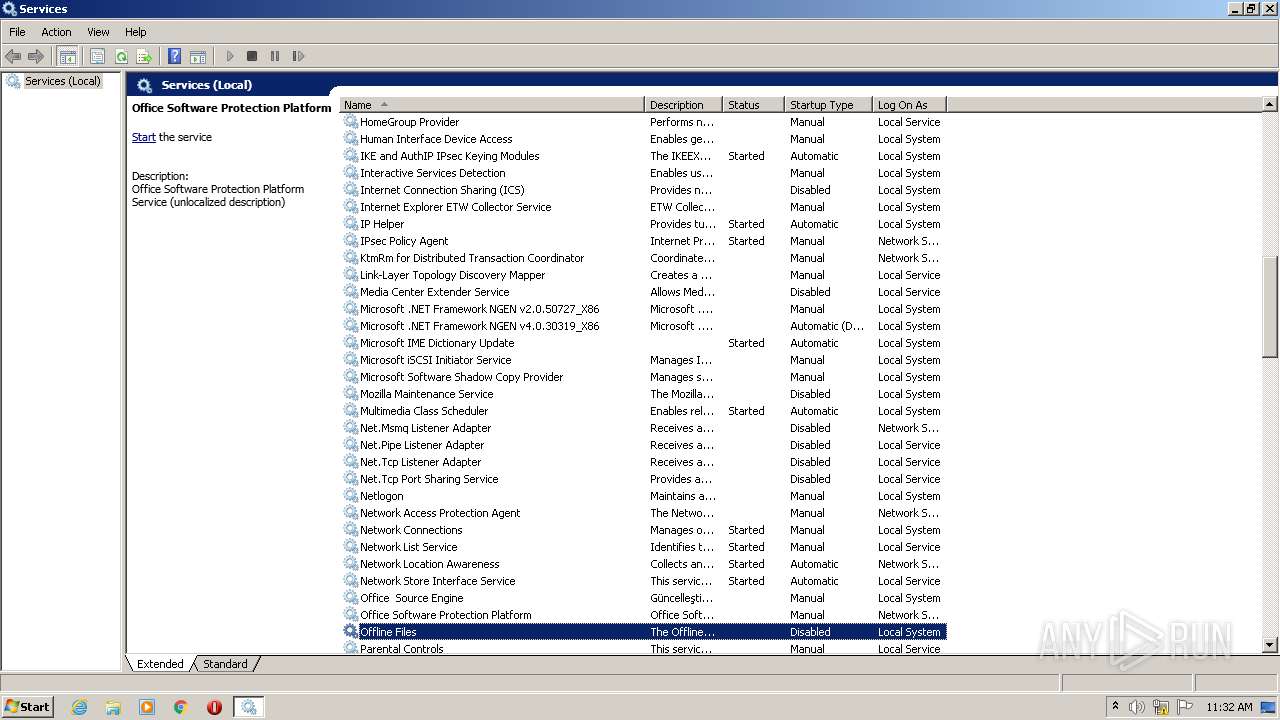Sort by the Log On As column header
The width and height of the screenshot is (1280, 720).
click(x=909, y=105)
